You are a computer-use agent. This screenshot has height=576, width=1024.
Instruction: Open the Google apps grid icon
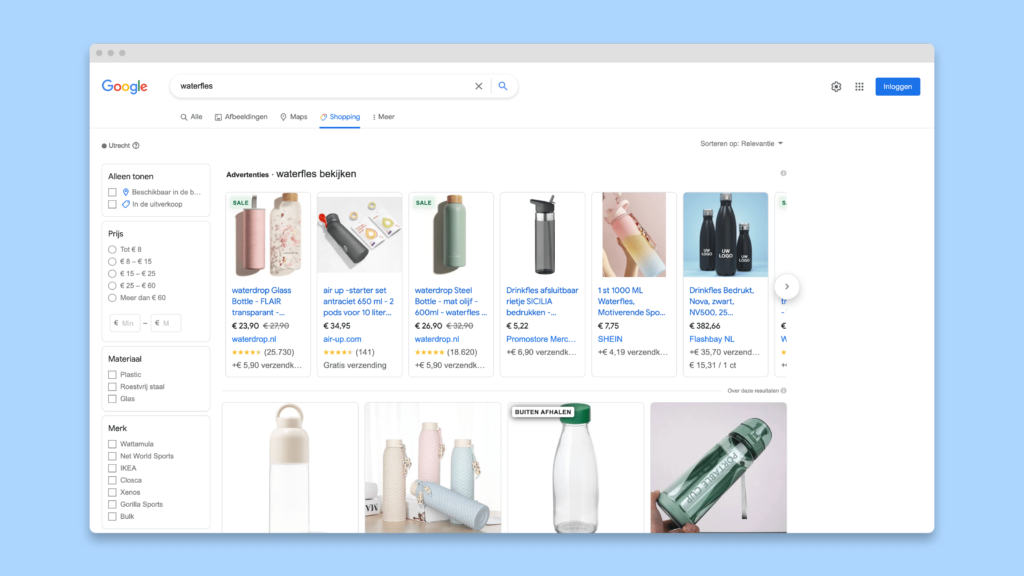[859, 87]
